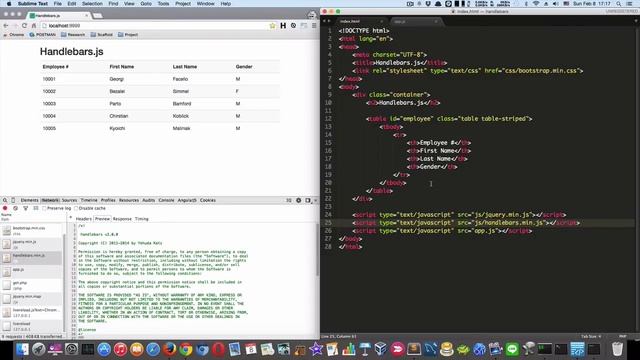Click the Tab Size selector in status bar
The width and height of the screenshot is (640, 360).
[x=591, y=337]
